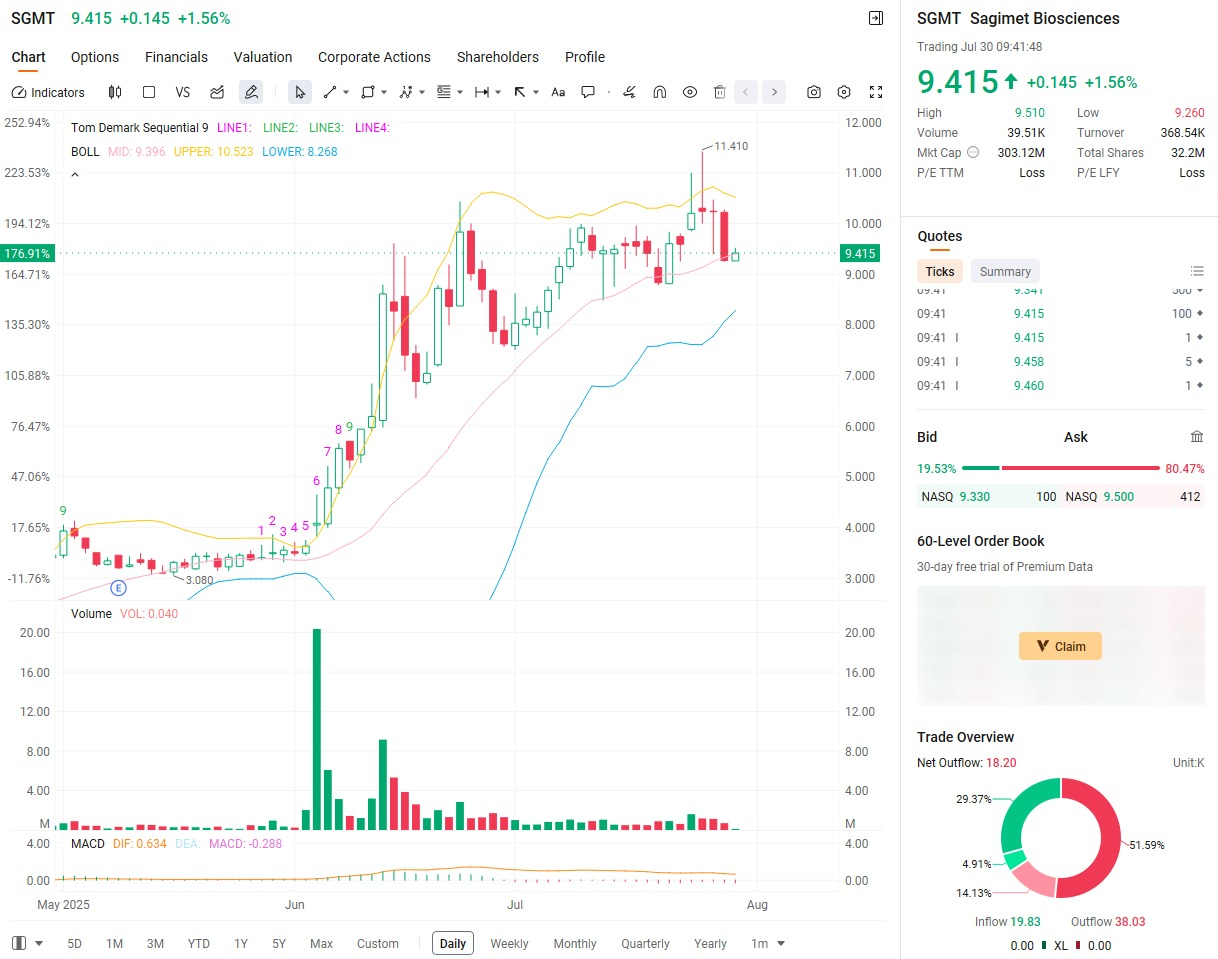This screenshot has width=1218, height=959.
Task: Open the trend line tool dropdown arrow
Action: click(x=346, y=92)
